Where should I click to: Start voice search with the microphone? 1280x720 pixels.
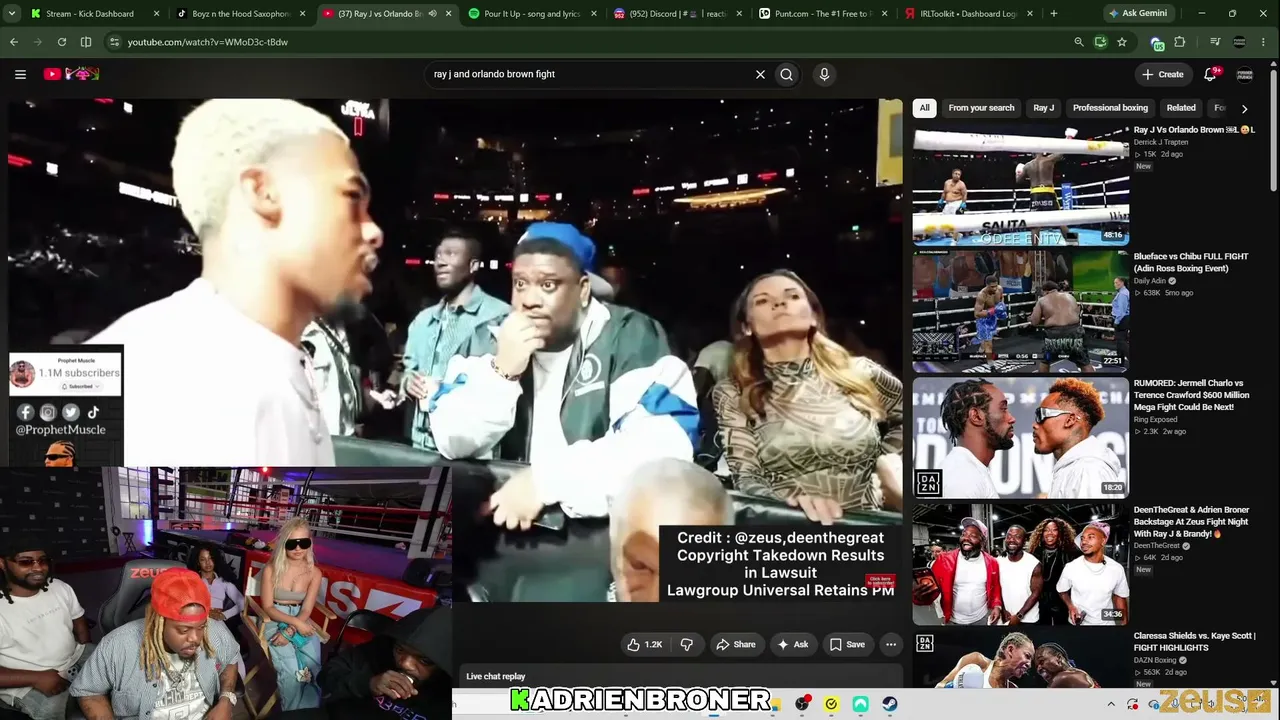pyautogui.click(x=824, y=74)
